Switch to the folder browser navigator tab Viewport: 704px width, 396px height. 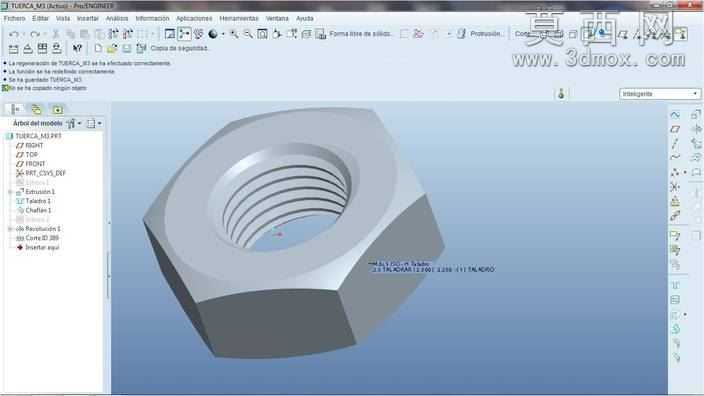[36, 109]
